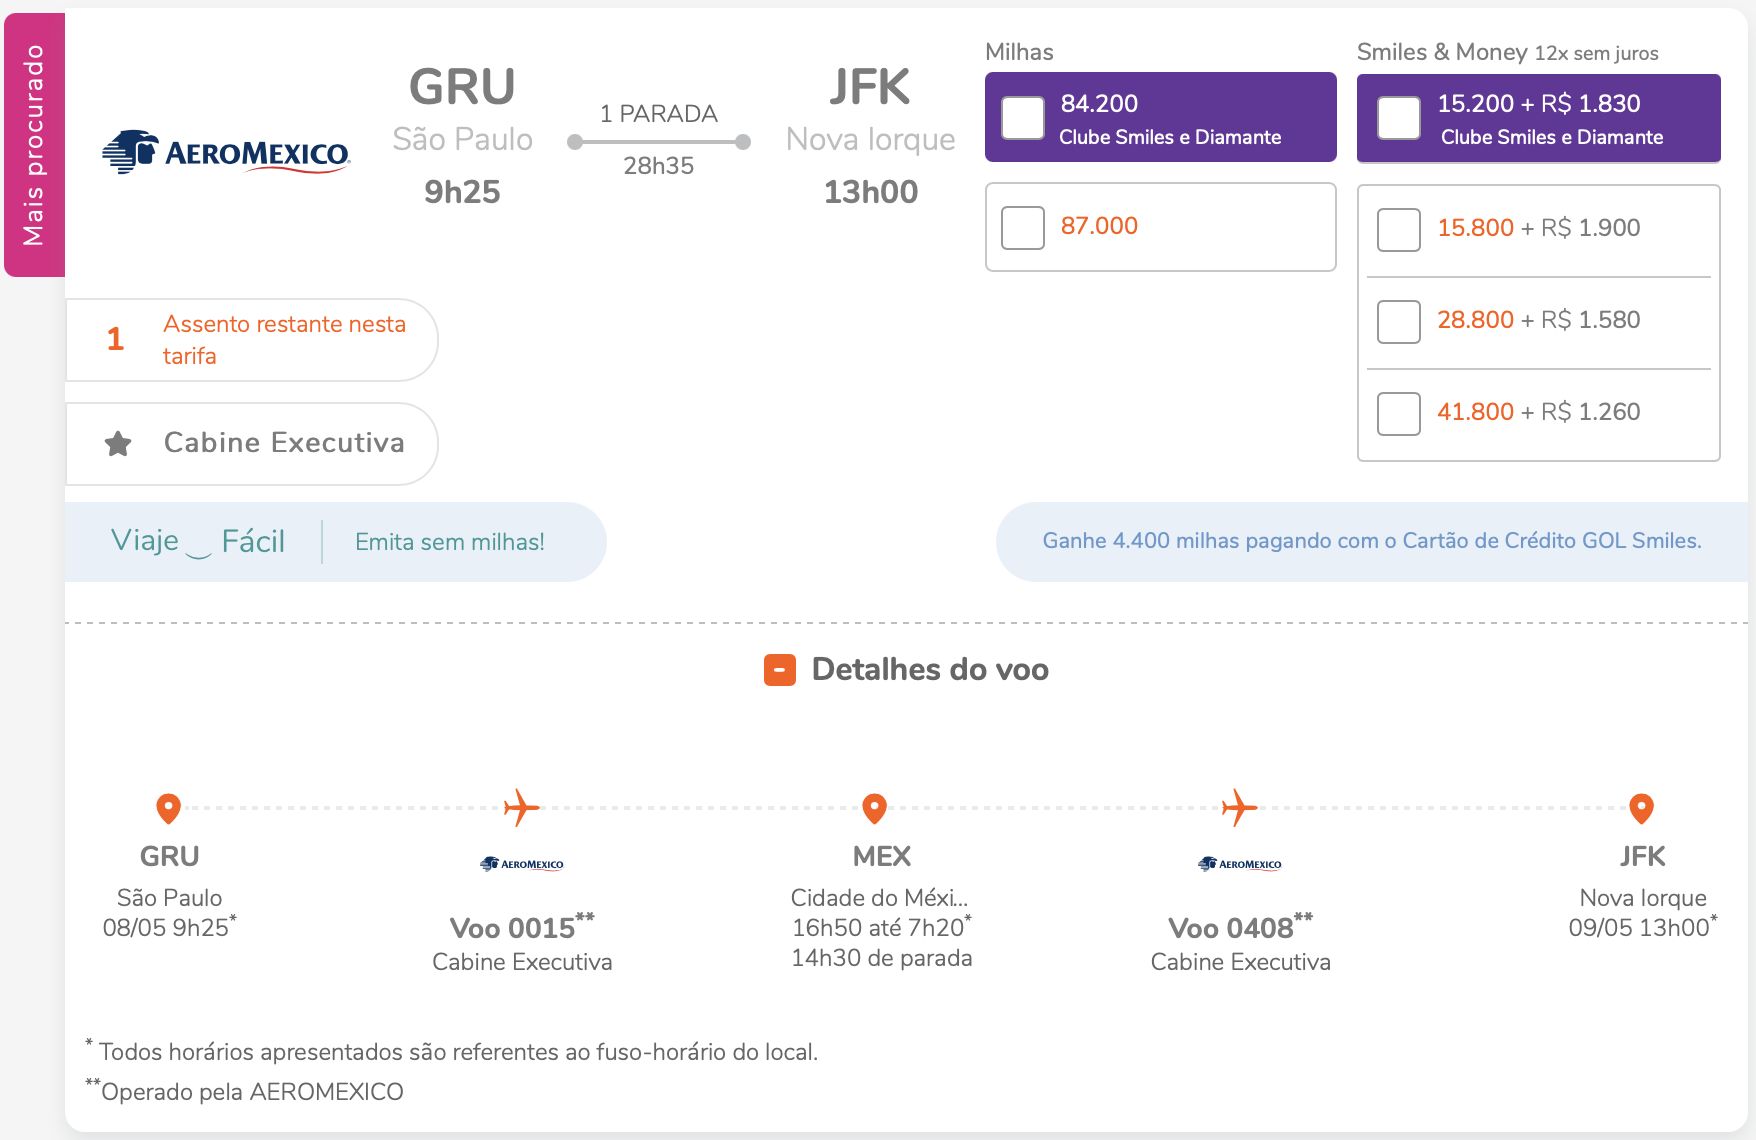The width and height of the screenshot is (1756, 1140).
Task: Tick the 15.800 + R$ 1.900 option
Action: coord(1399,230)
